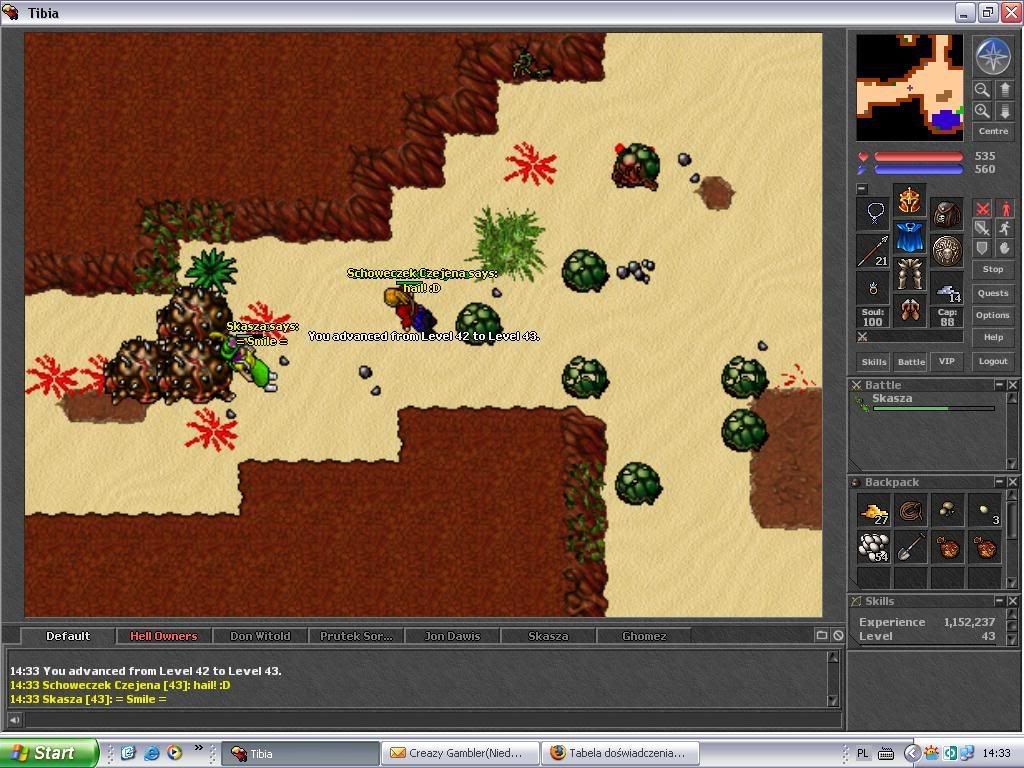Open the equipped backpack slot
The height and width of the screenshot is (768, 1024).
tap(946, 214)
